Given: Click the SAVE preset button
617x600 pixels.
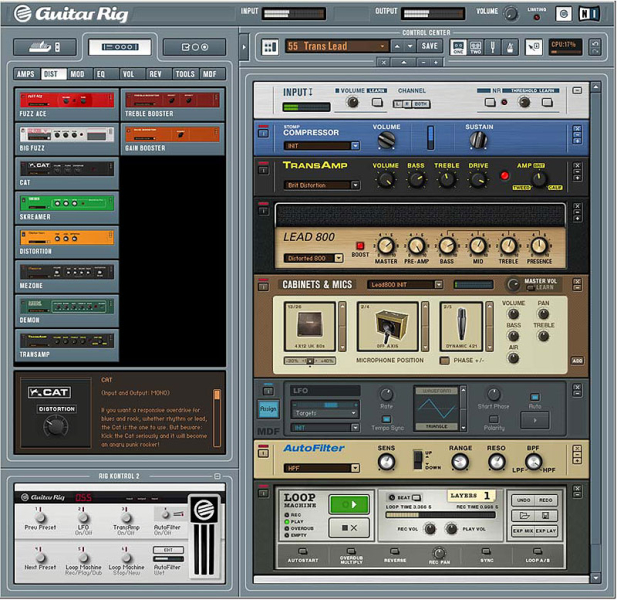Looking at the screenshot, I should [x=429, y=46].
